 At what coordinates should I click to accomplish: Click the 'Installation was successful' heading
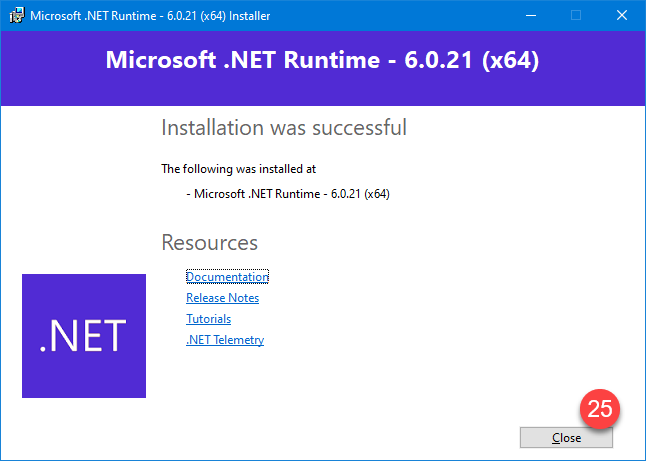(x=283, y=128)
